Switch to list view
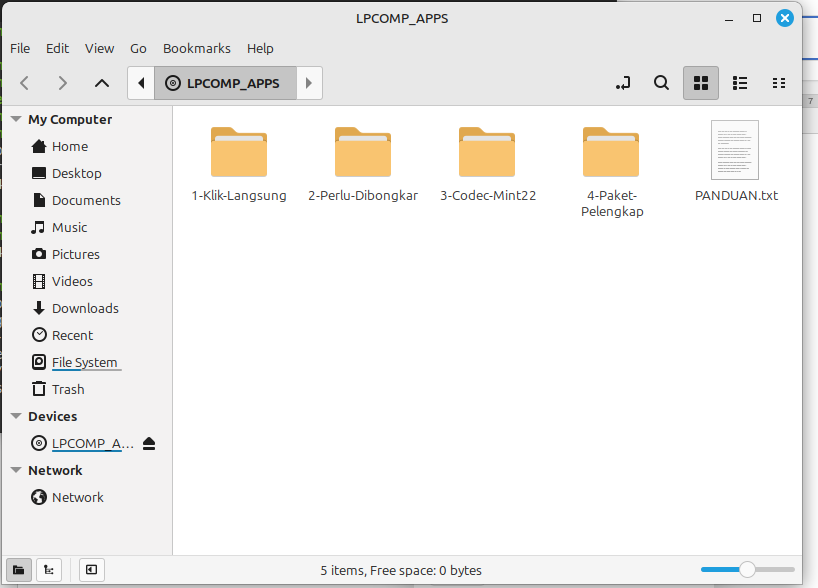This screenshot has width=818, height=588. click(x=740, y=83)
